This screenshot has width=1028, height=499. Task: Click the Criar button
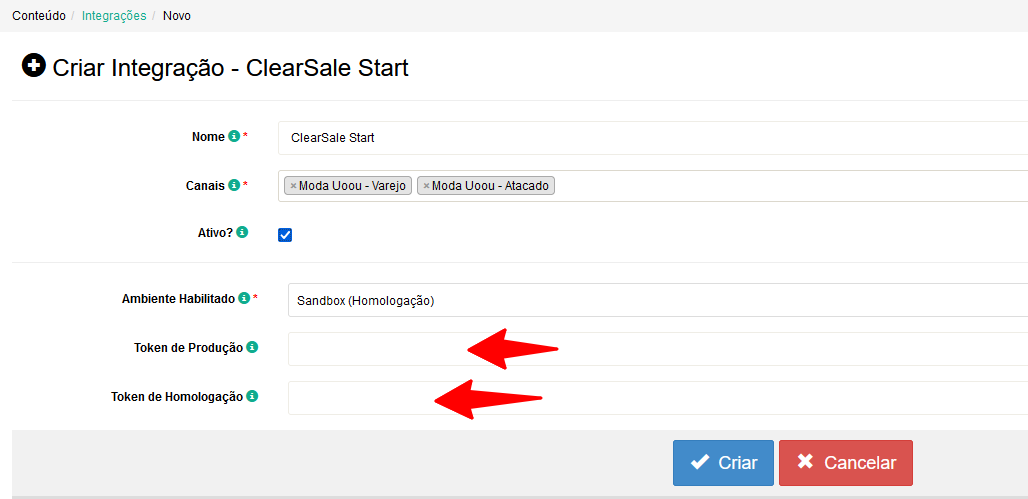(723, 463)
